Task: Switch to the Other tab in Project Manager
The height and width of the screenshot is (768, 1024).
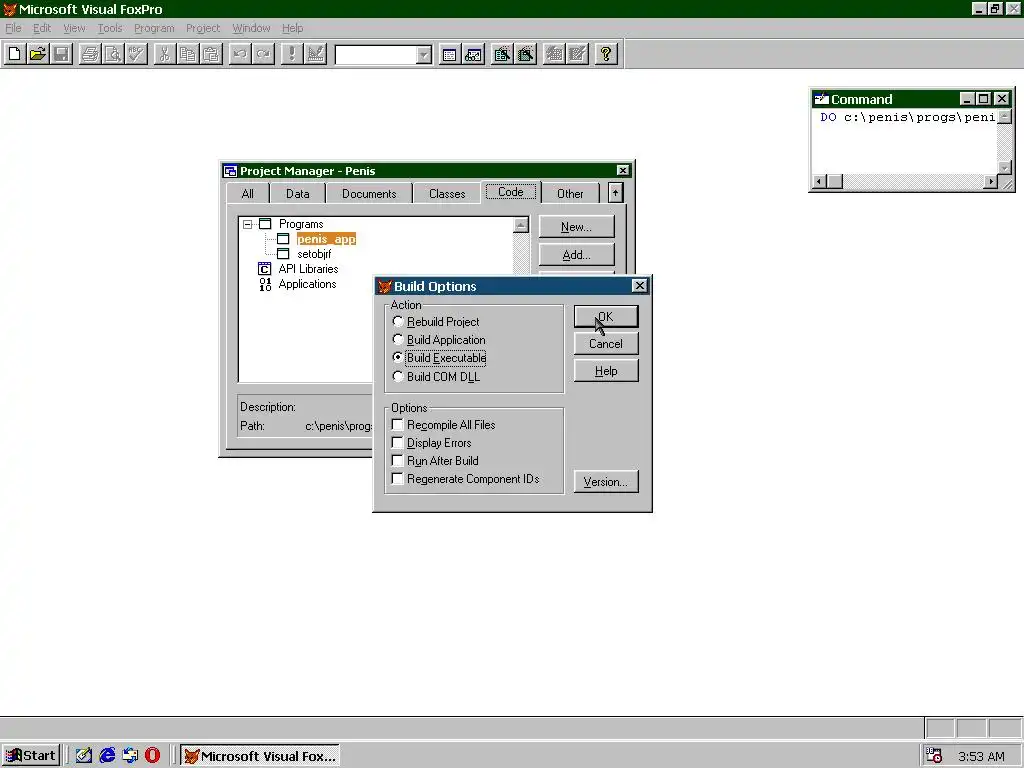Action: (x=570, y=194)
